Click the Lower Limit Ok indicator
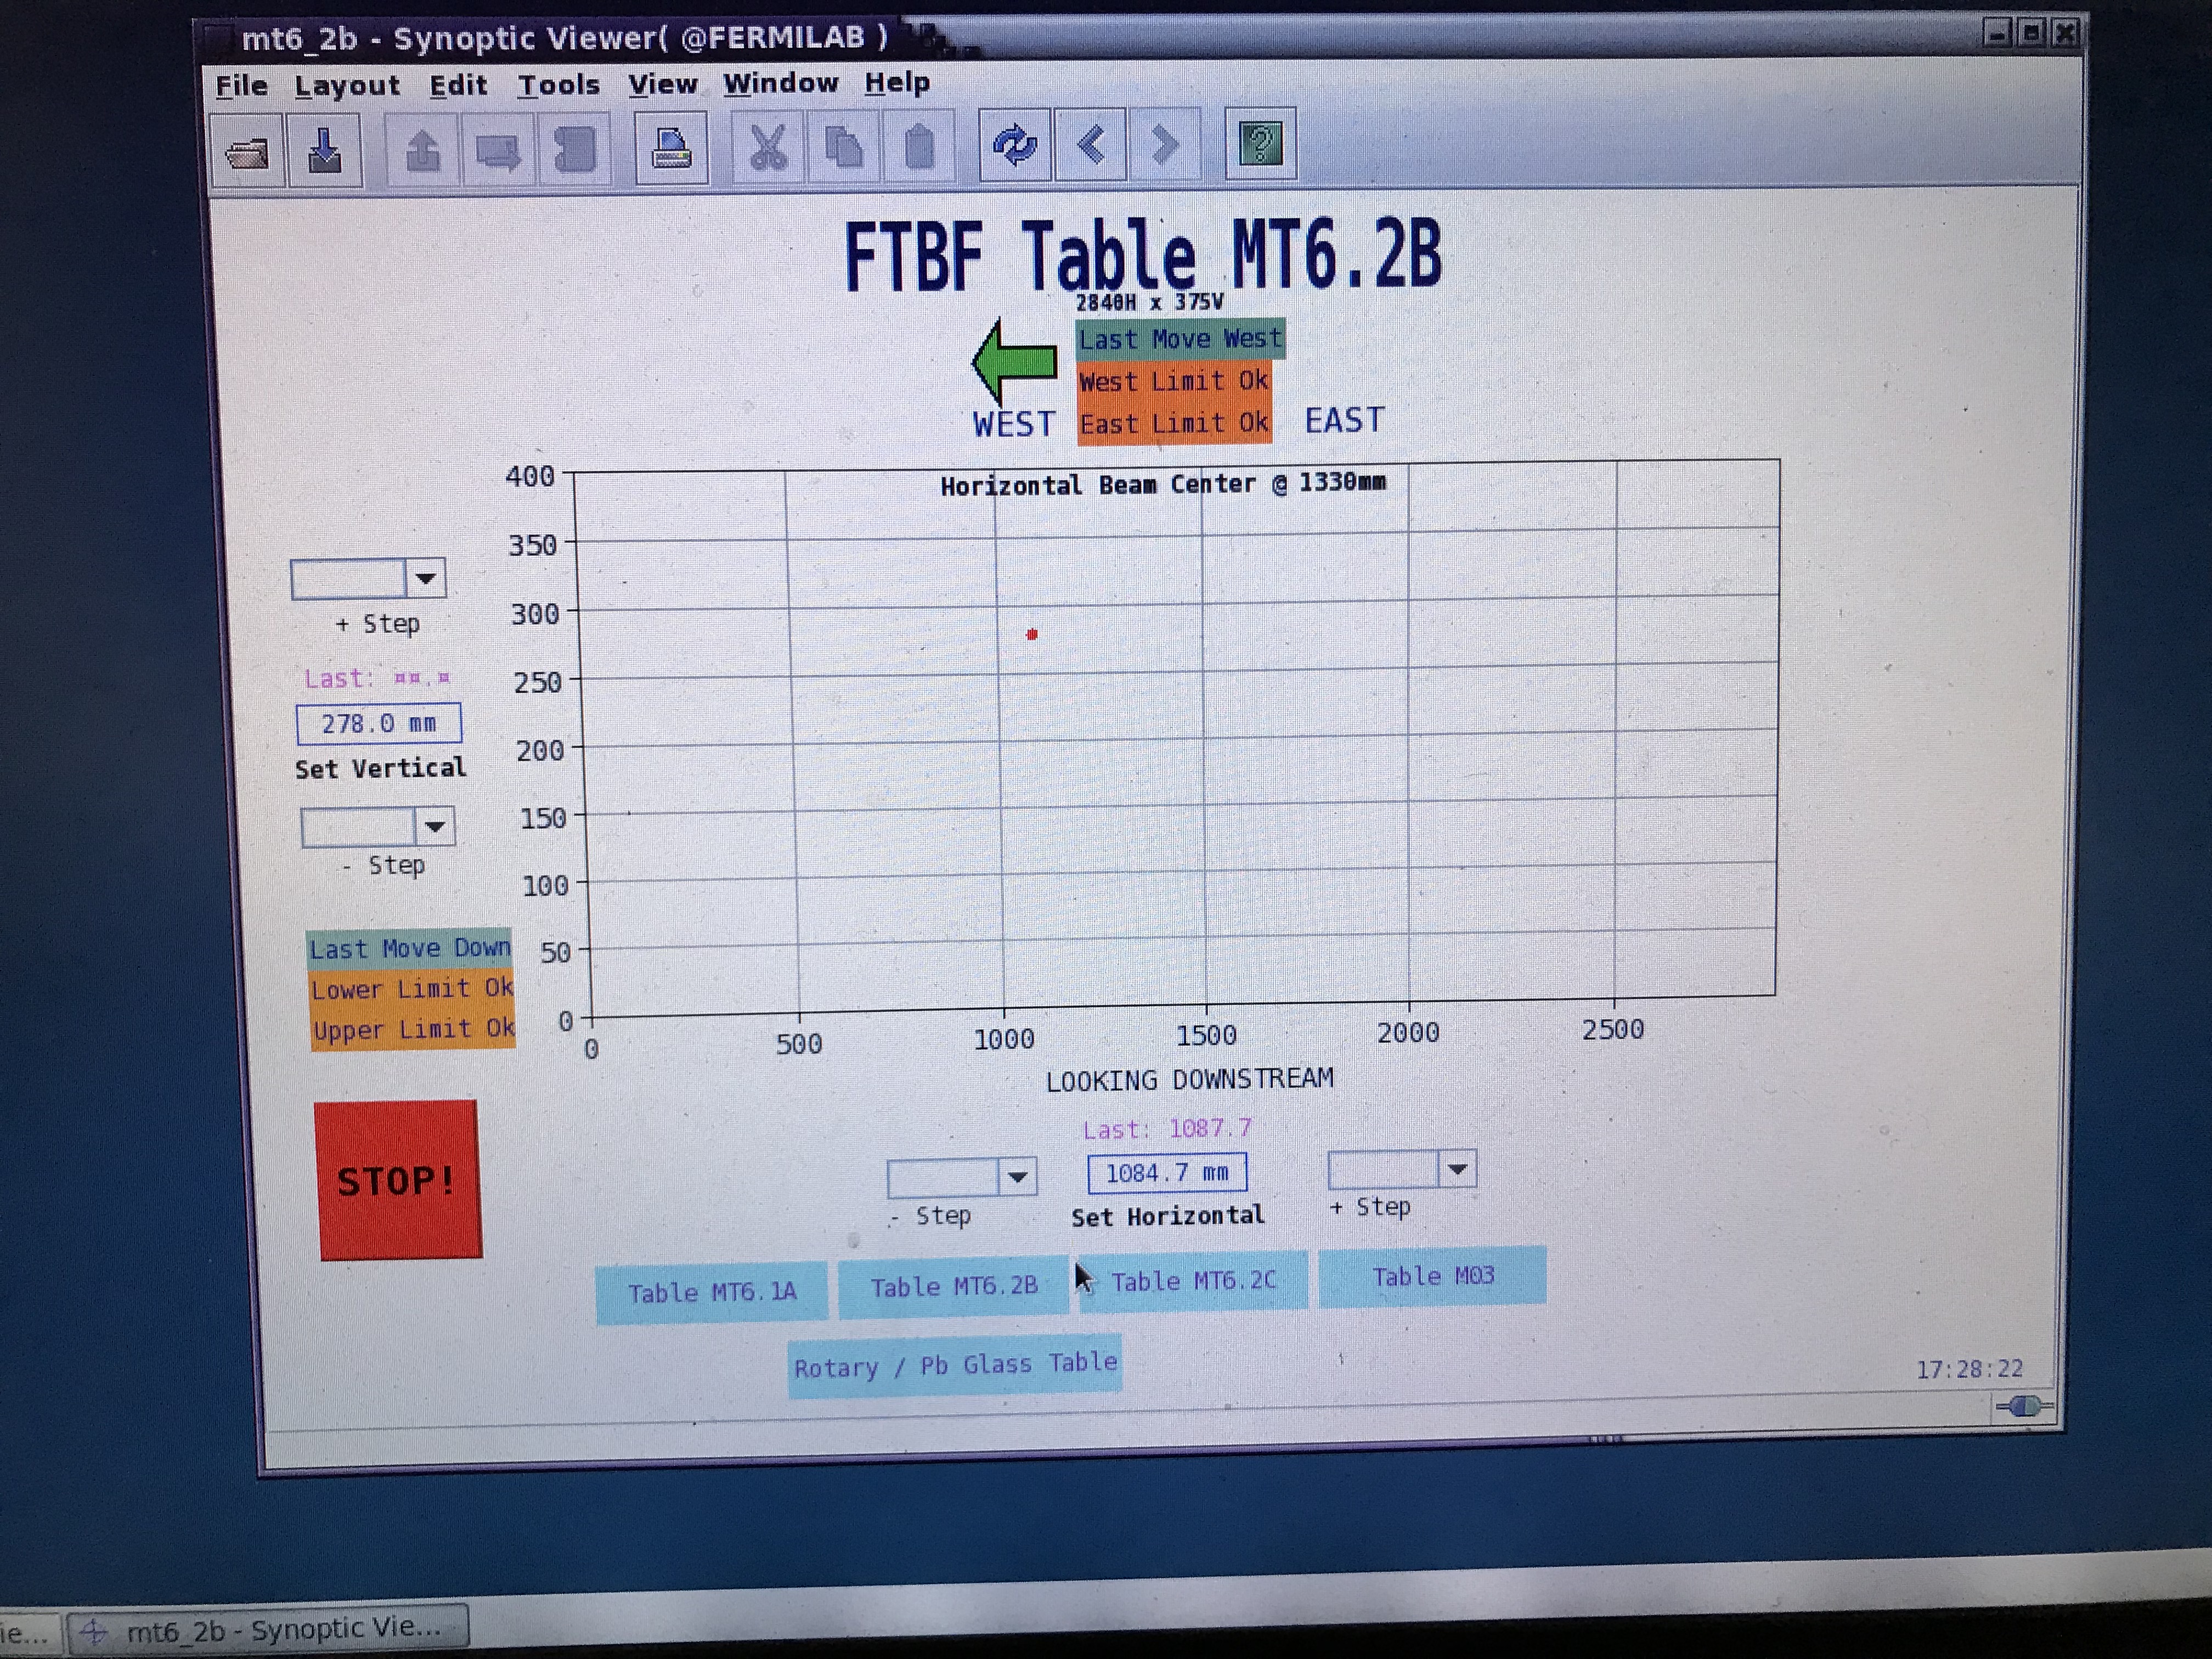This screenshot has width=2212, height=1659. click(411, 989)
